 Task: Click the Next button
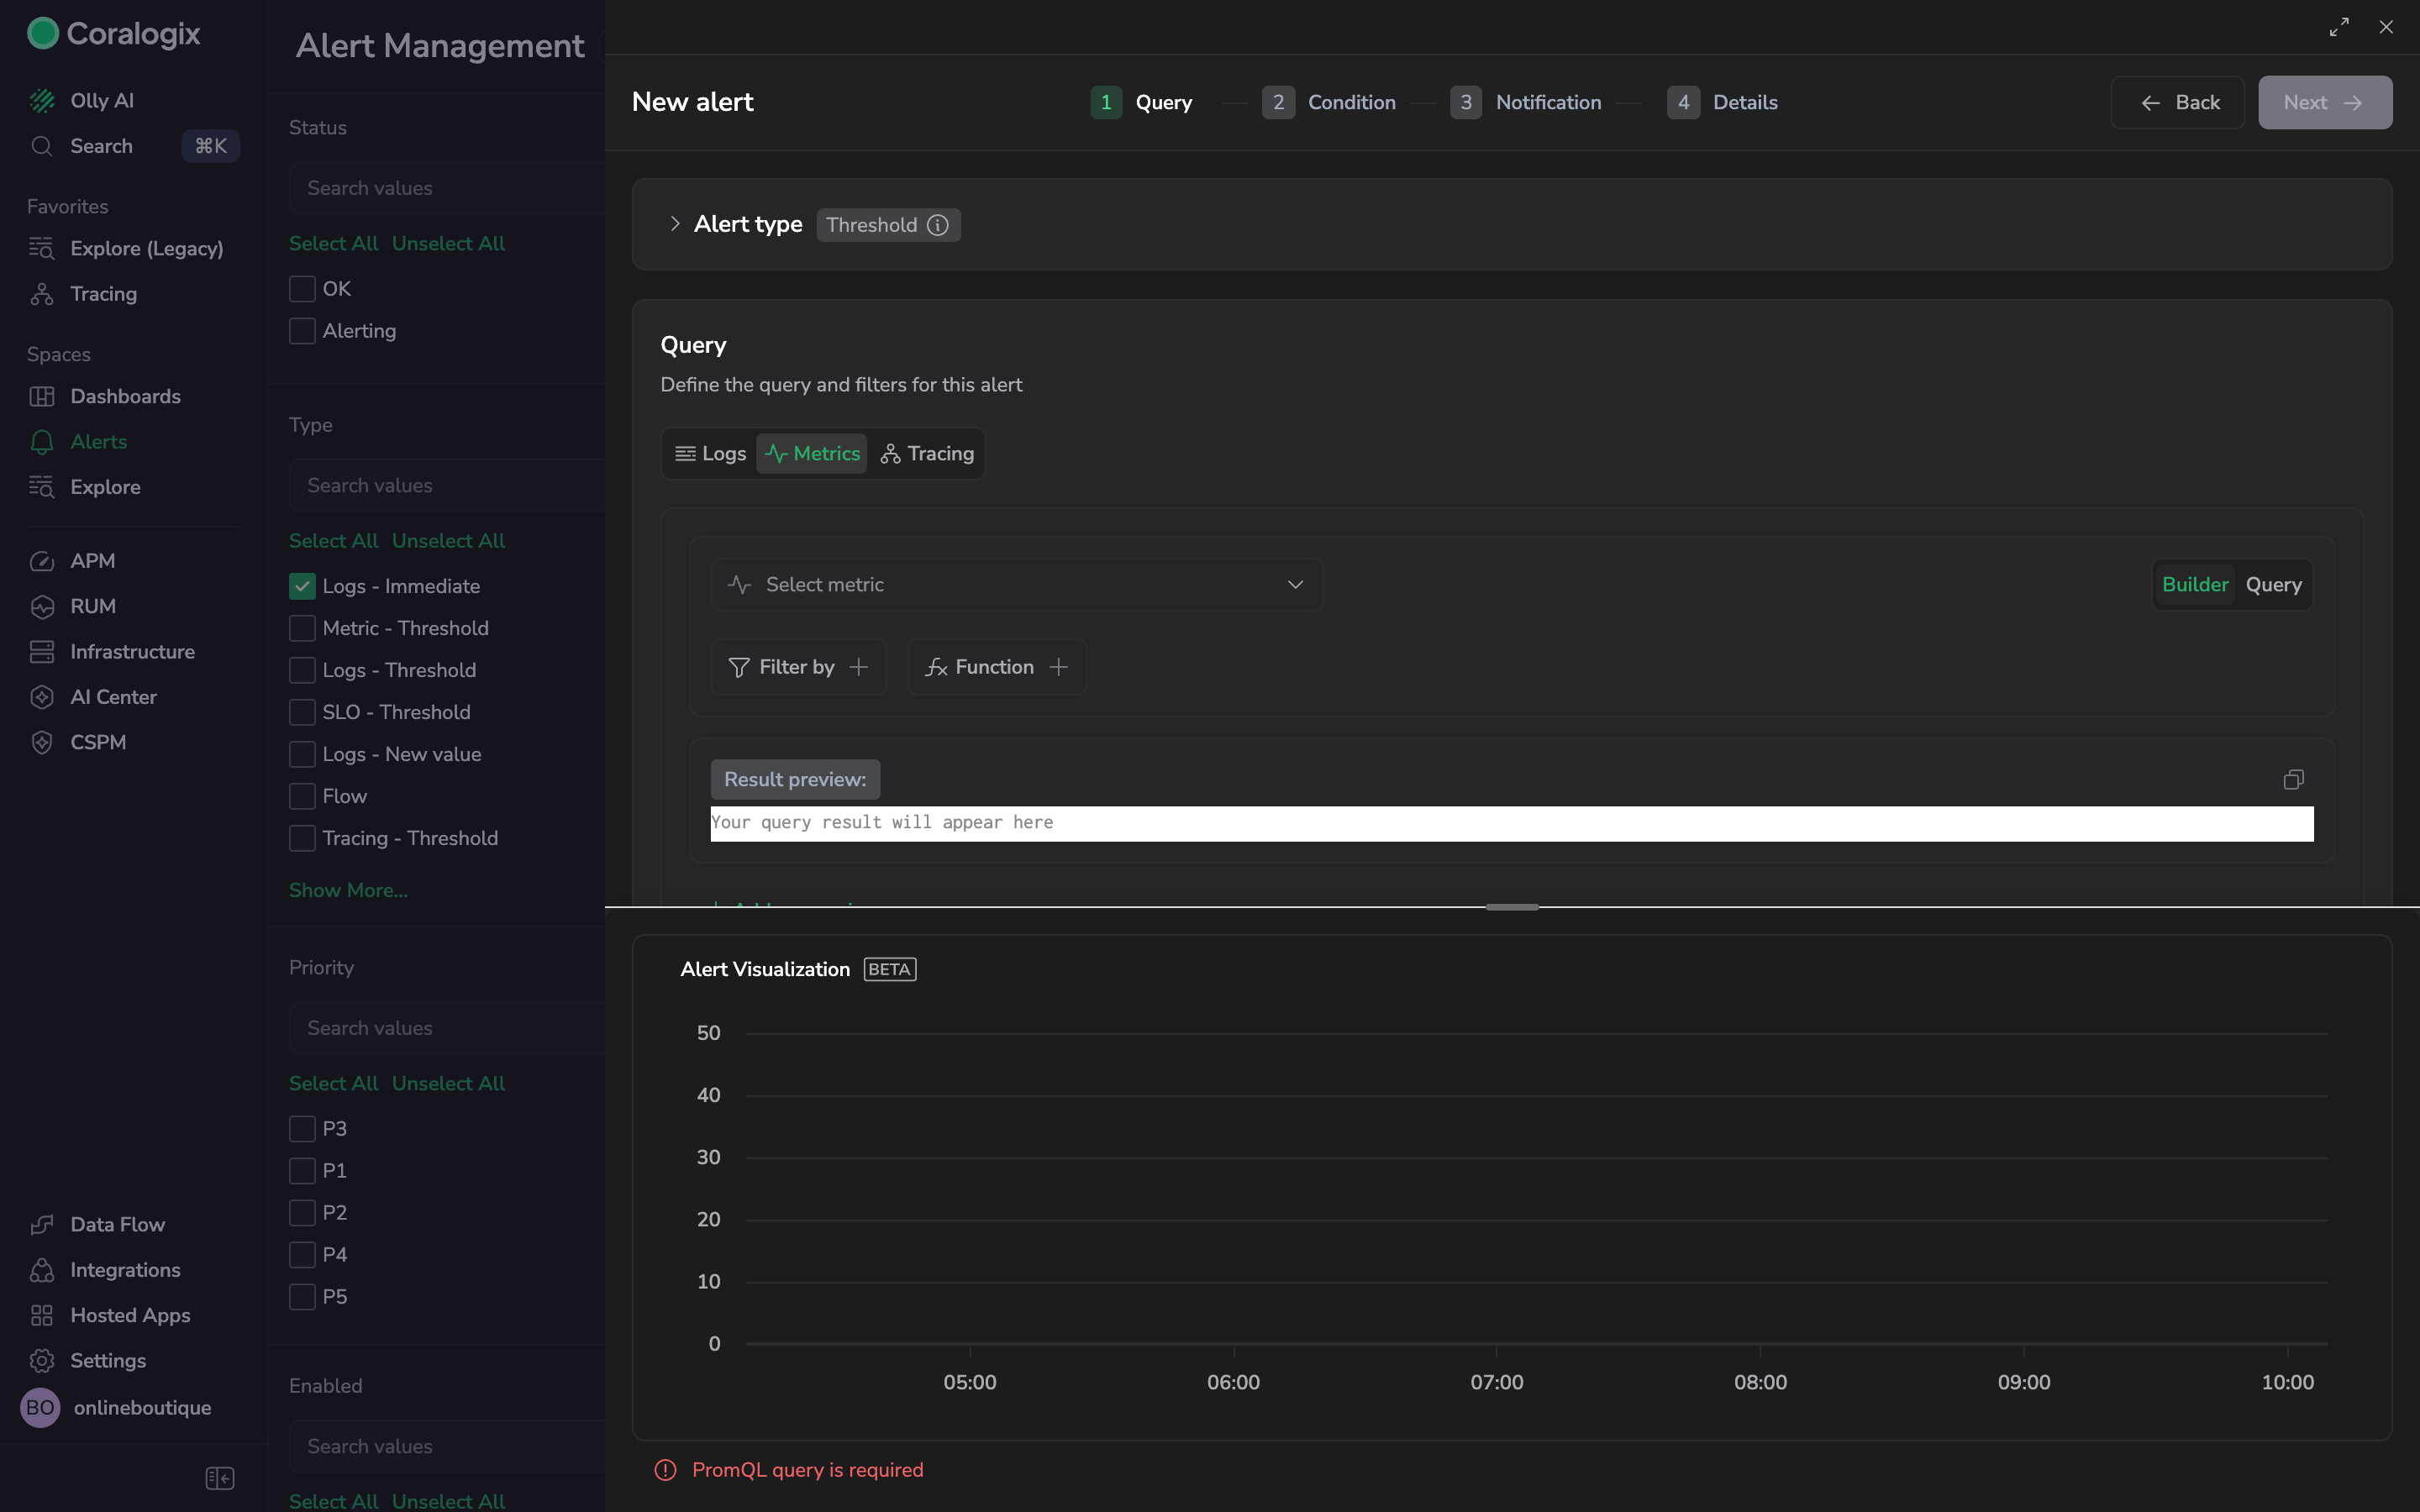(2324, 102)
